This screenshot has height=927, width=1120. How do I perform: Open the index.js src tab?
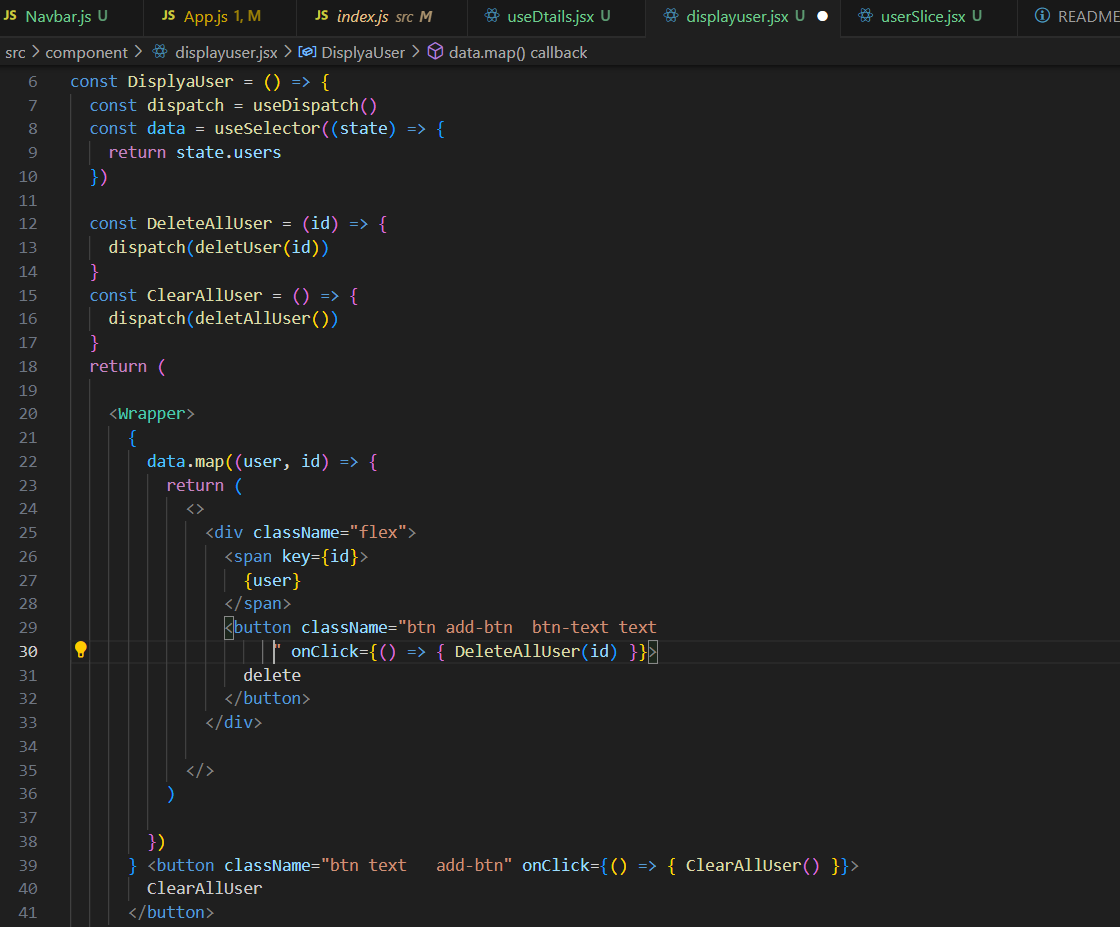381,16
